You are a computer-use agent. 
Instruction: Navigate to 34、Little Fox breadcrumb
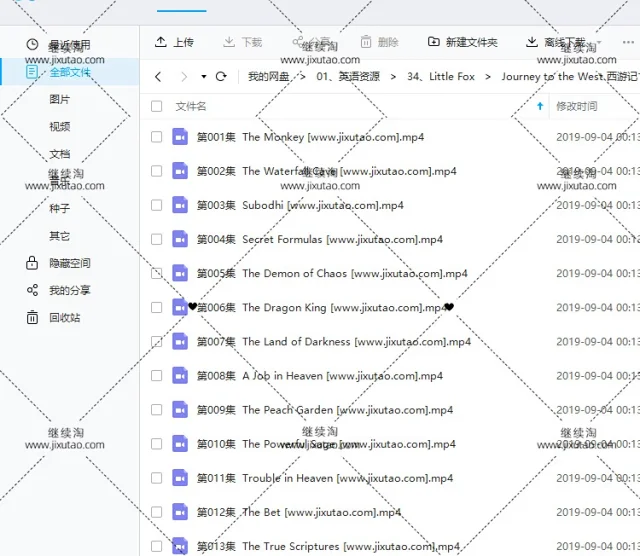441,76
